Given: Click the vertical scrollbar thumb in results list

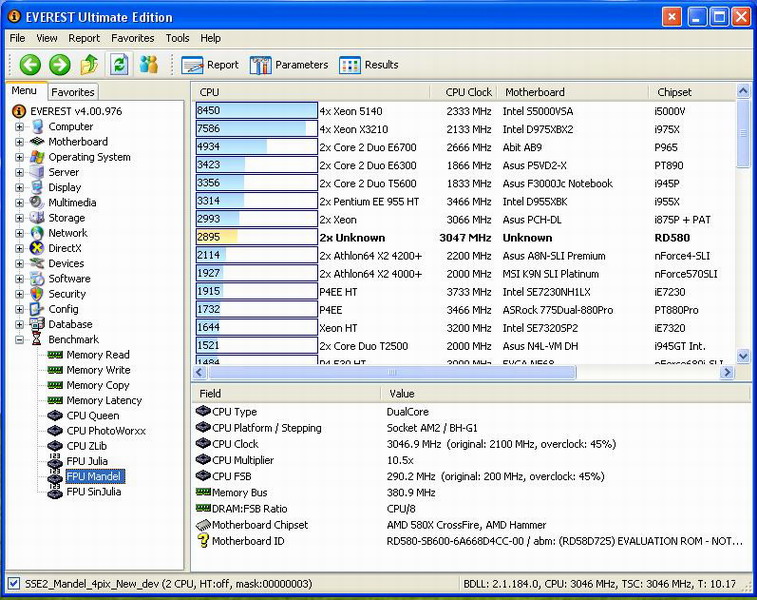Looking at the screenshot, I should 743,134.
